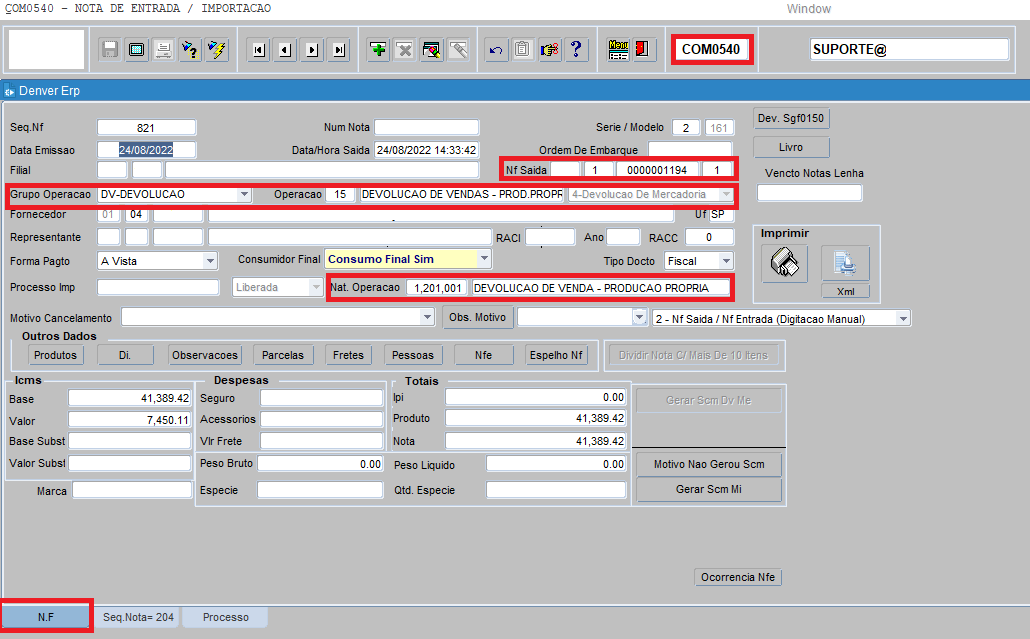Click the Icms Base value field

coord(129,398)
